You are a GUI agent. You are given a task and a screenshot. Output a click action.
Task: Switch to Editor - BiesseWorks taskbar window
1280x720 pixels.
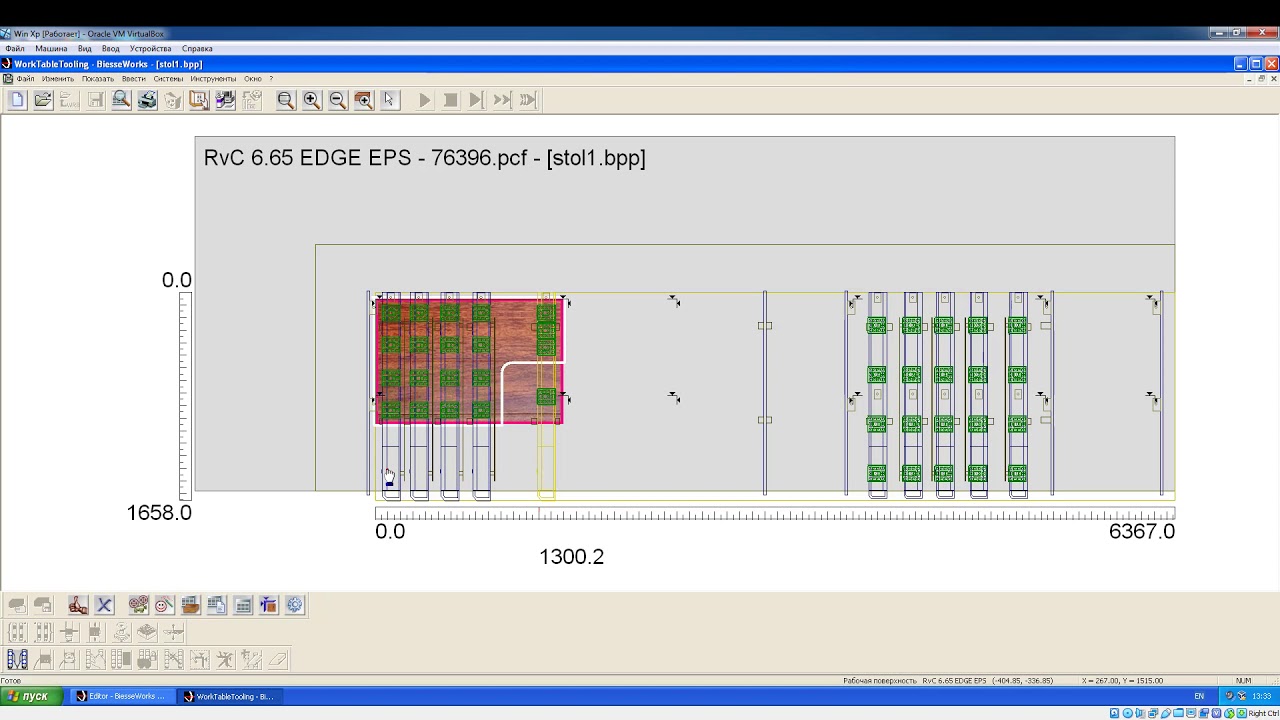point(121,696)
